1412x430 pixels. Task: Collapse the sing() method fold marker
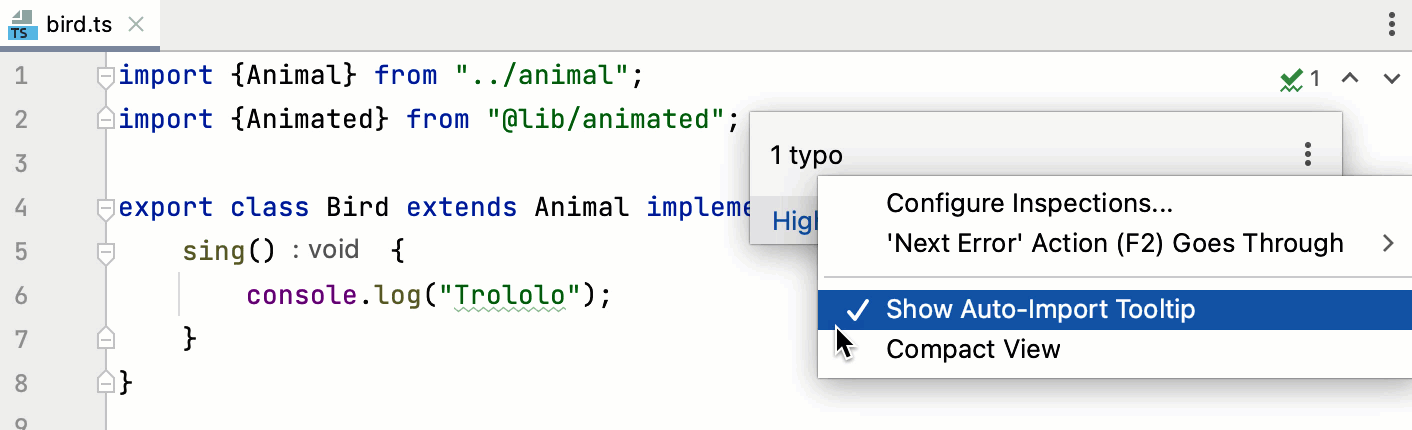(x=105, y=251)
